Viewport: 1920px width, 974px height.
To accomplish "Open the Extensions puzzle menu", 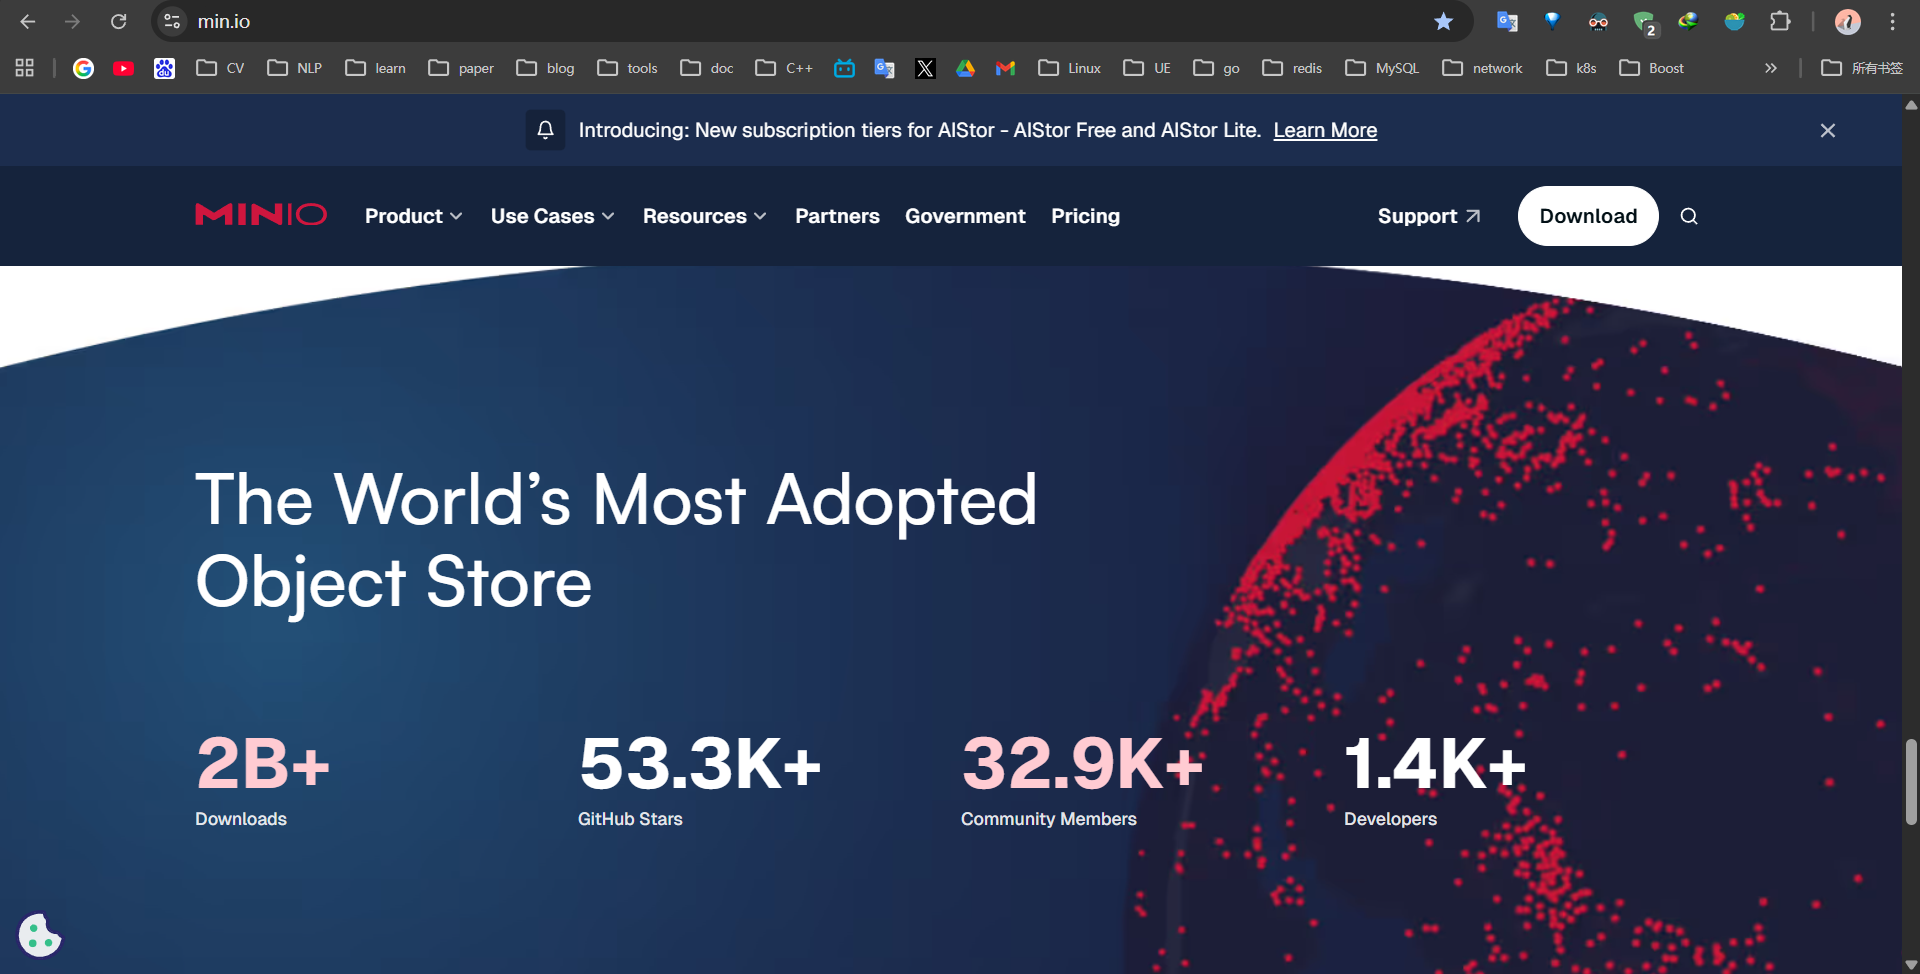I will coord(1780,21).
